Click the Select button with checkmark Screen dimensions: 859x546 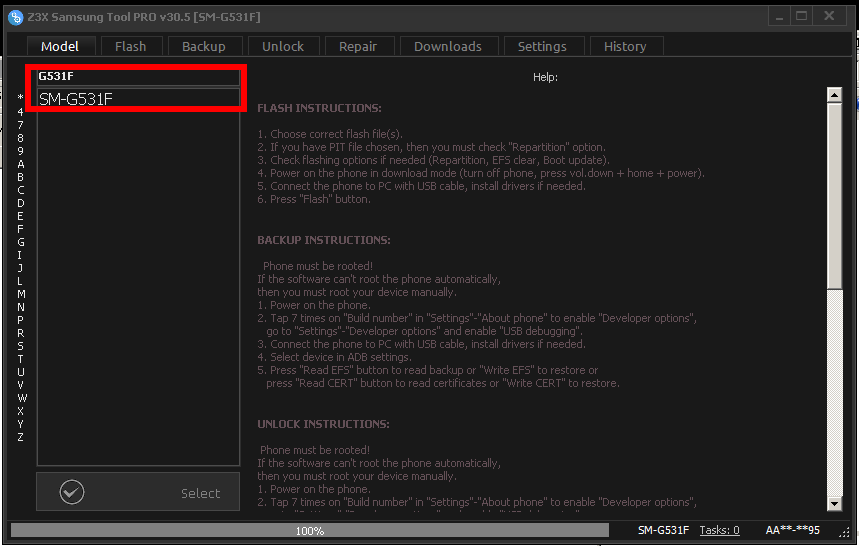[138, 492]
